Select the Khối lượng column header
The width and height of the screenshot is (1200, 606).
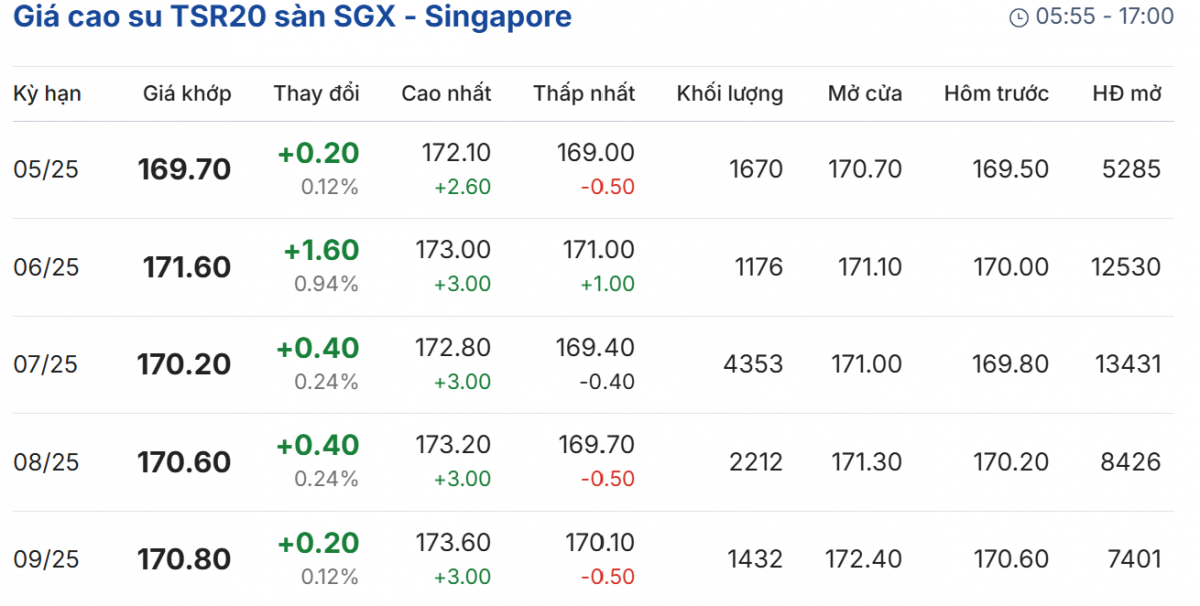coord(729,94)
